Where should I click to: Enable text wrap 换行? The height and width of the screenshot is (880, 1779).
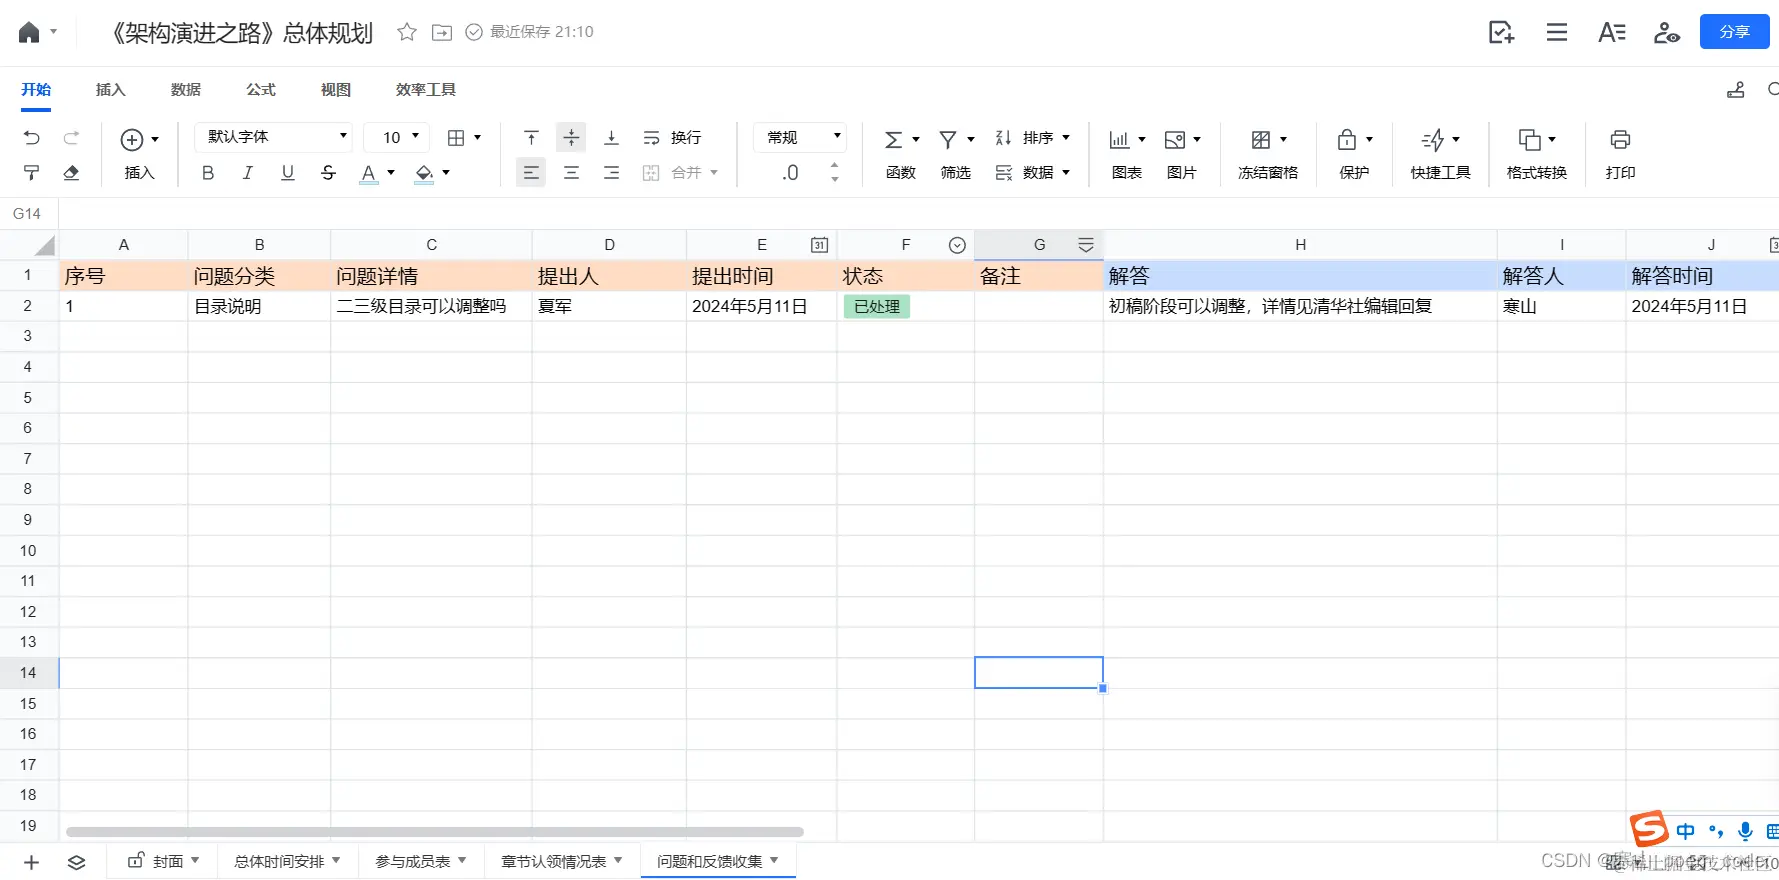click(x=672, y=138)
